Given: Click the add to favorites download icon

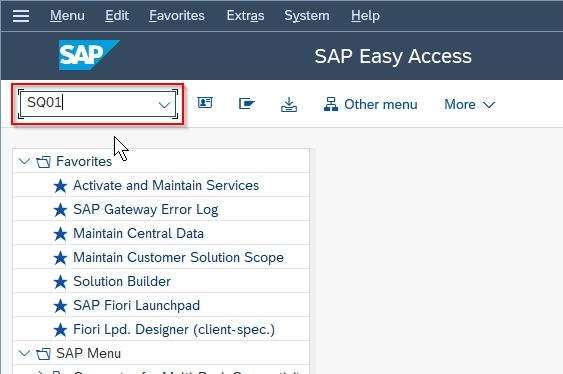Looking at the screenshot, I should [289, 104].
